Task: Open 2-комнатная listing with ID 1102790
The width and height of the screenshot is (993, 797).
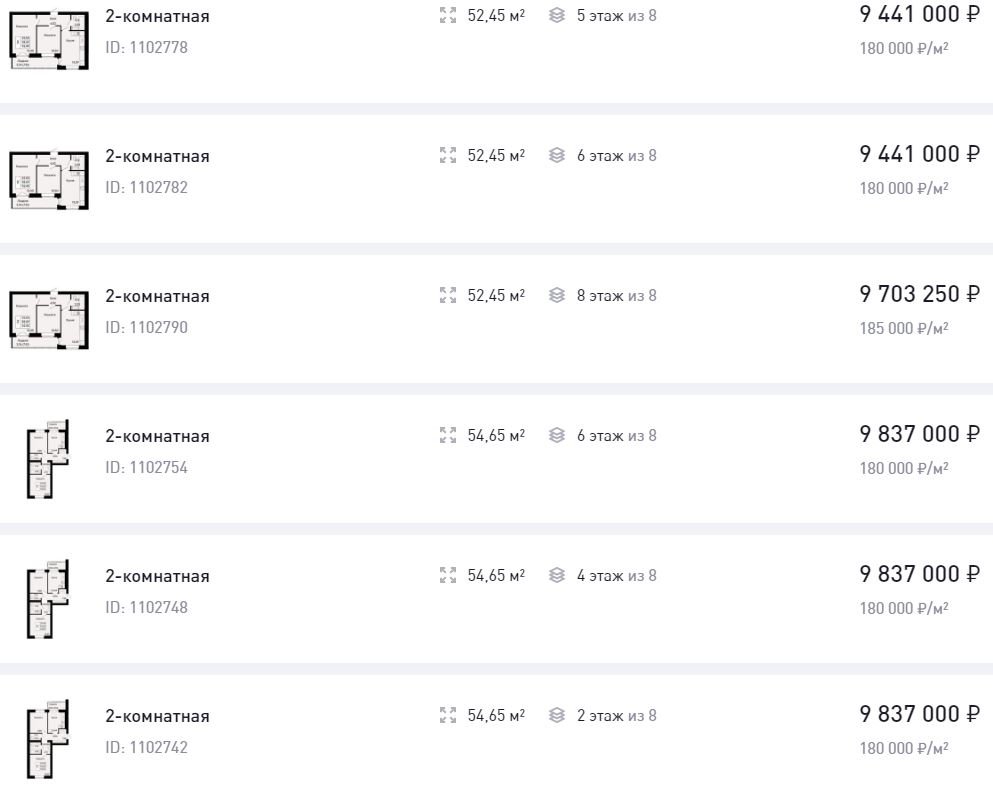Action: point(157,296)
